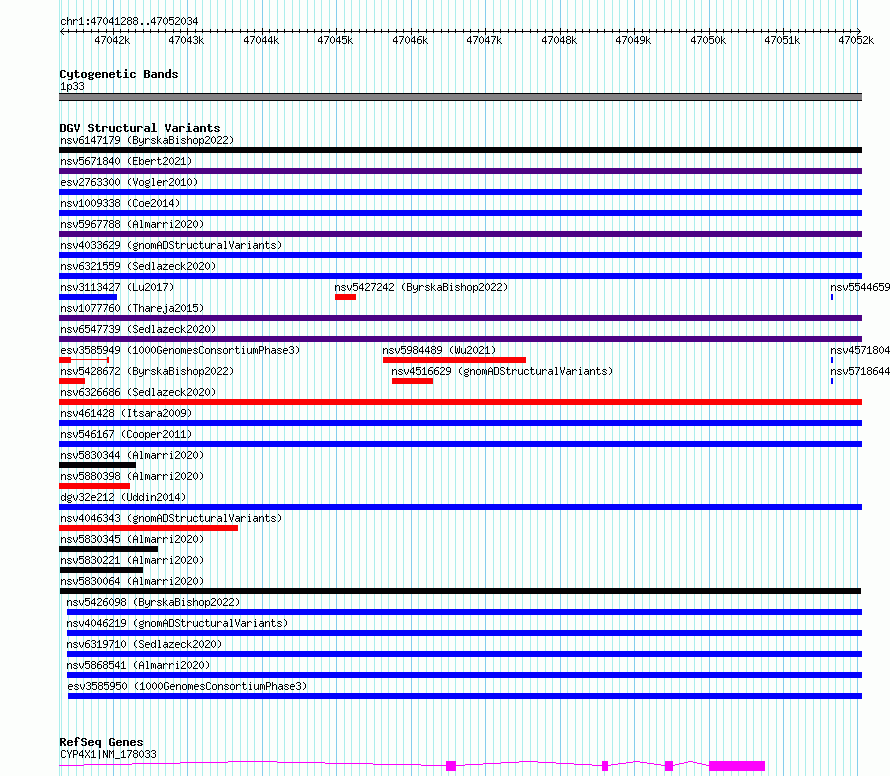This screenshot has height=776, width=890.
Task: Click the 47046k ruler position
Action: [410, 40]
